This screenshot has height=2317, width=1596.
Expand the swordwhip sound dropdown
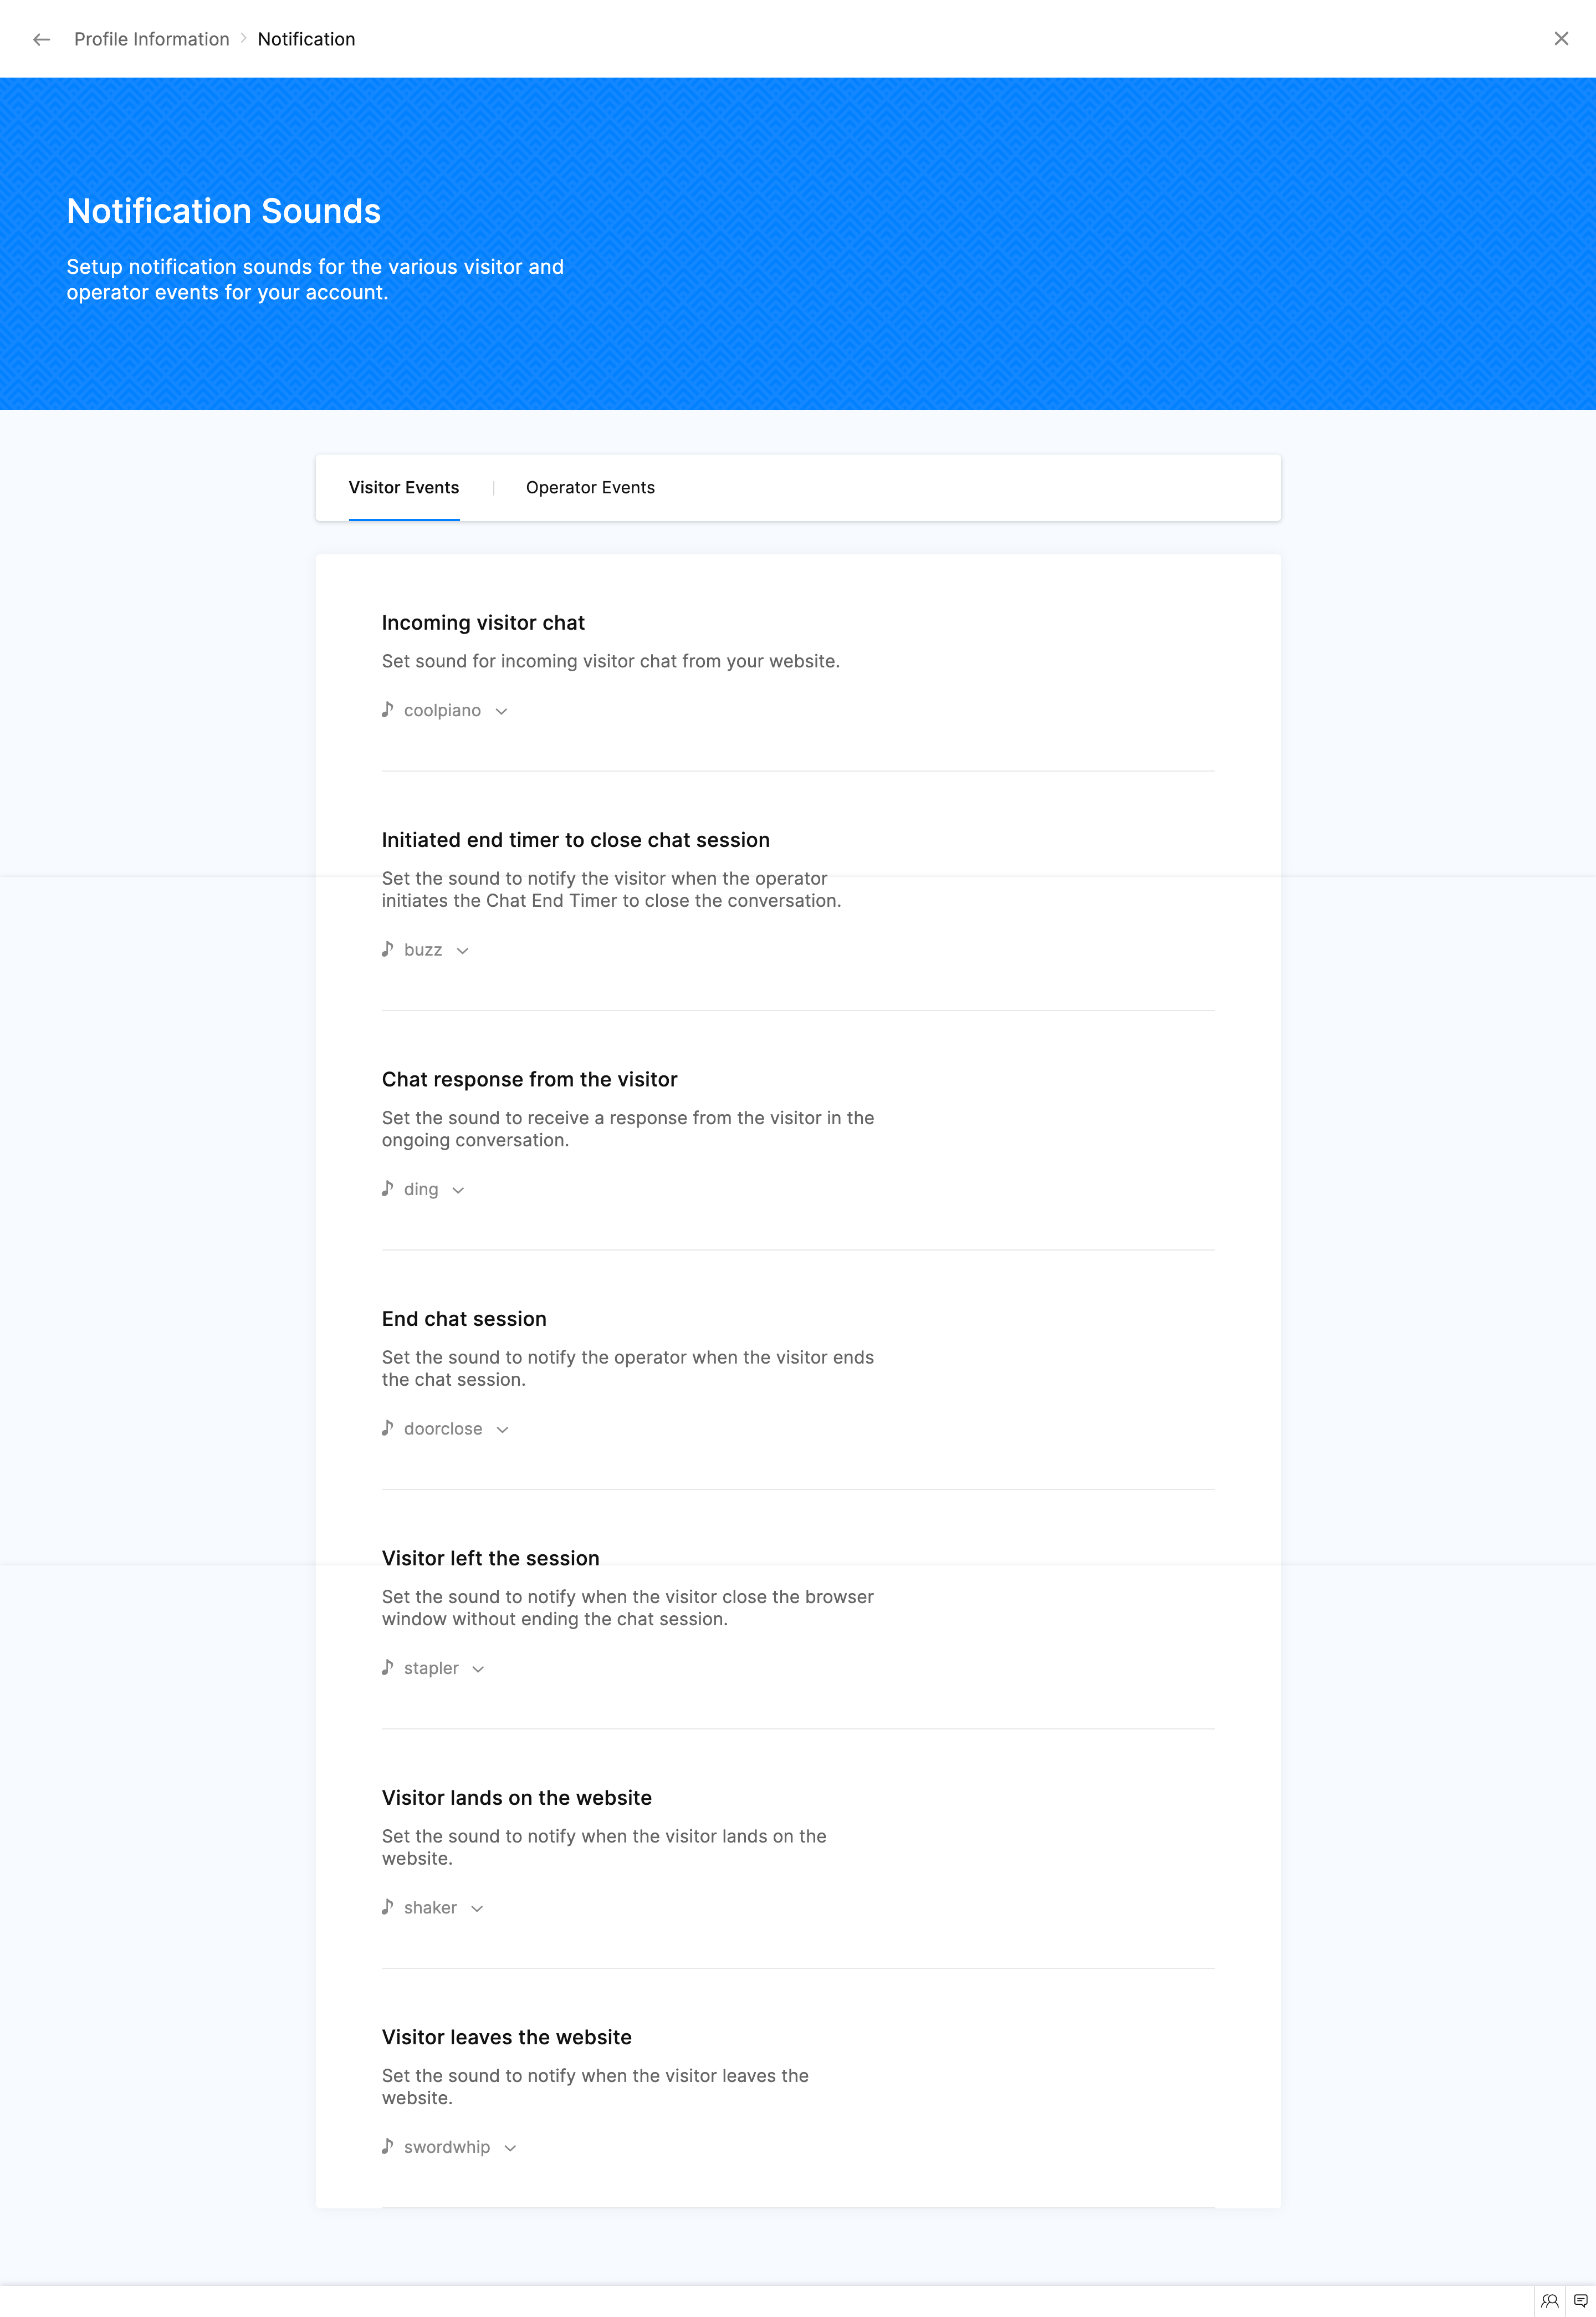point(510,2148)
